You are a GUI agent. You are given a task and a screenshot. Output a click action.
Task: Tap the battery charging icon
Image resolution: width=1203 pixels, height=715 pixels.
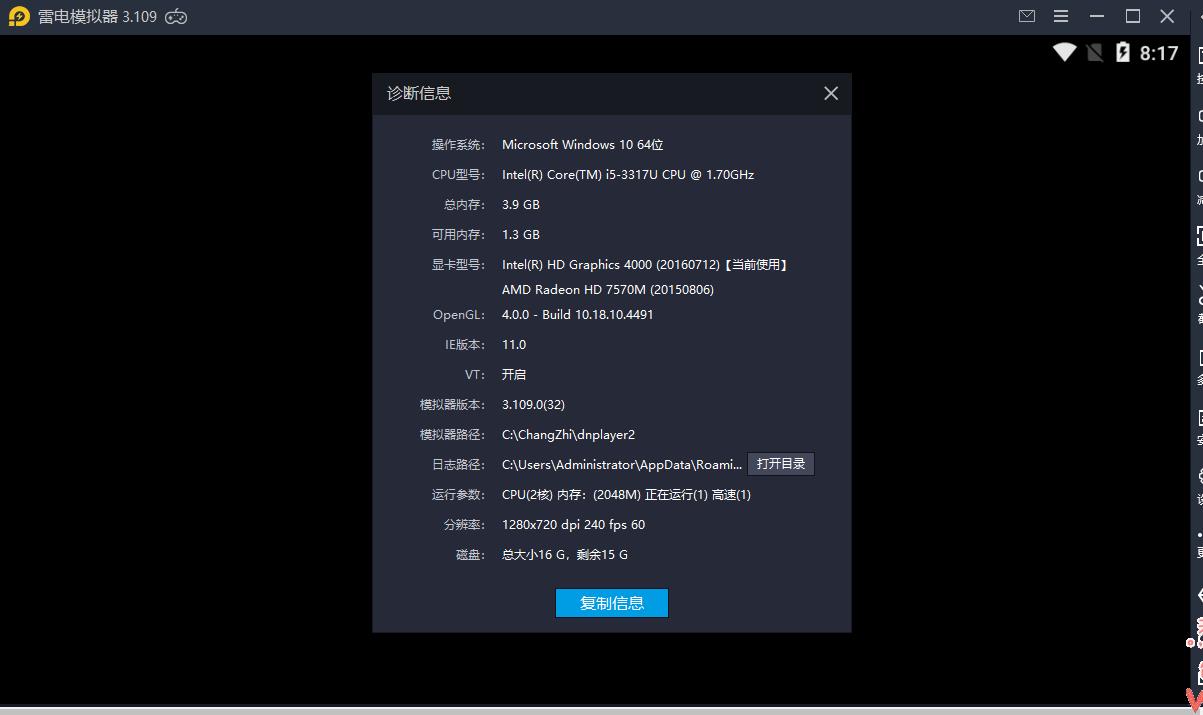(x=1122, y=53)
